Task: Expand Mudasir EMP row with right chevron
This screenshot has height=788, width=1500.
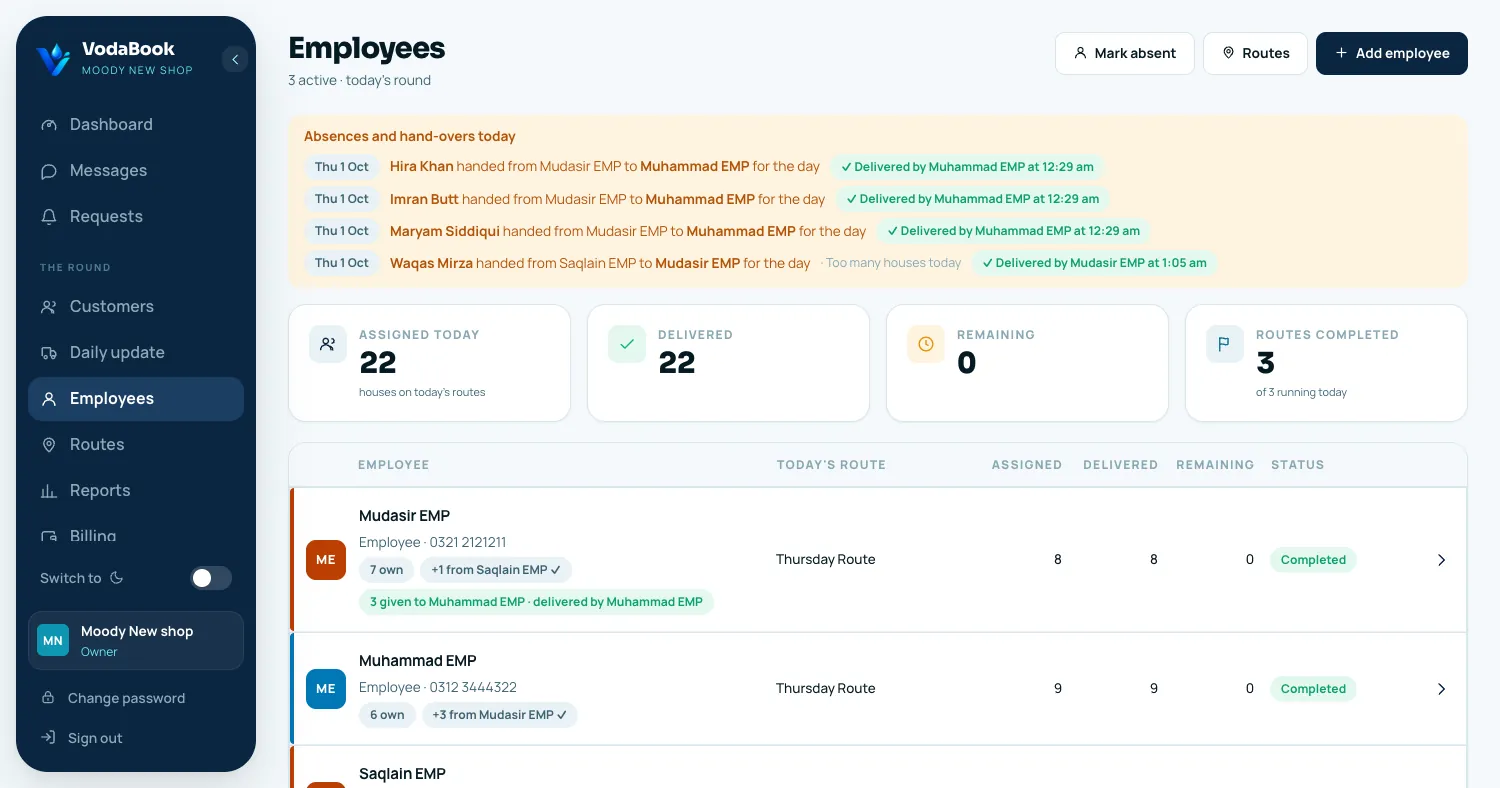Action: tap(1441, 560)
